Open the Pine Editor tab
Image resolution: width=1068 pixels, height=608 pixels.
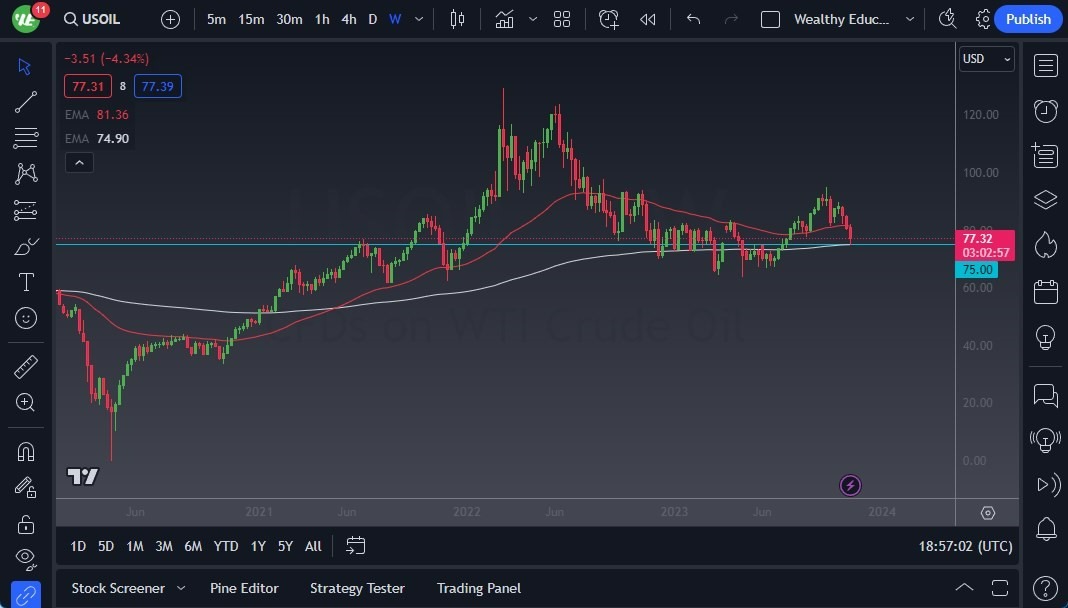[244, 588]
